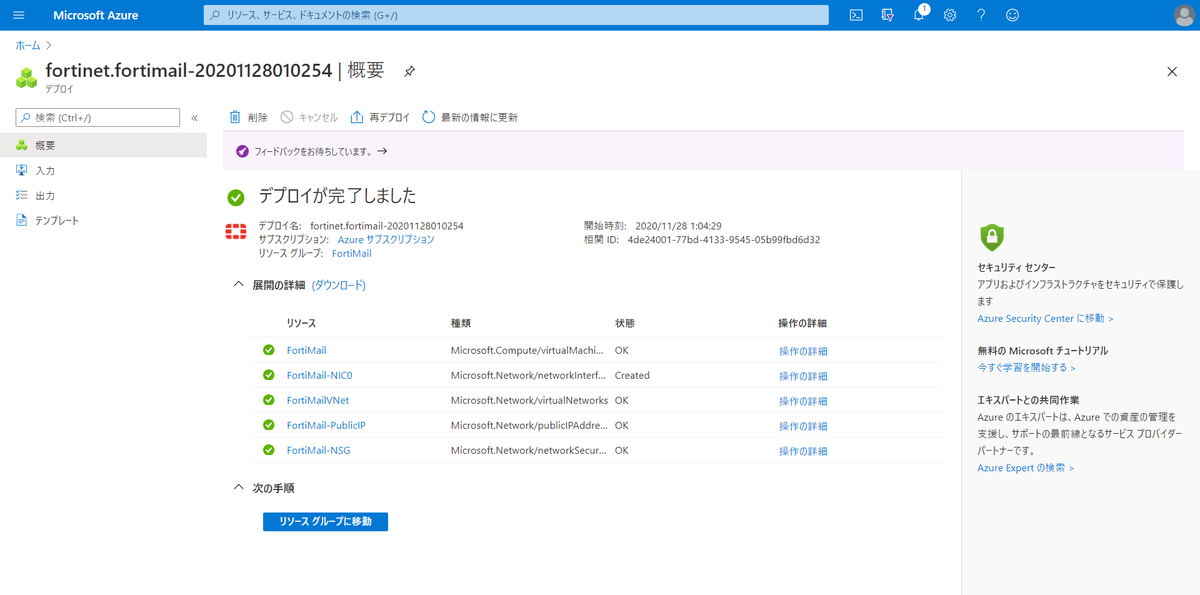
Task: Open the FortiMail resource group link
Action: coord(351,254)
